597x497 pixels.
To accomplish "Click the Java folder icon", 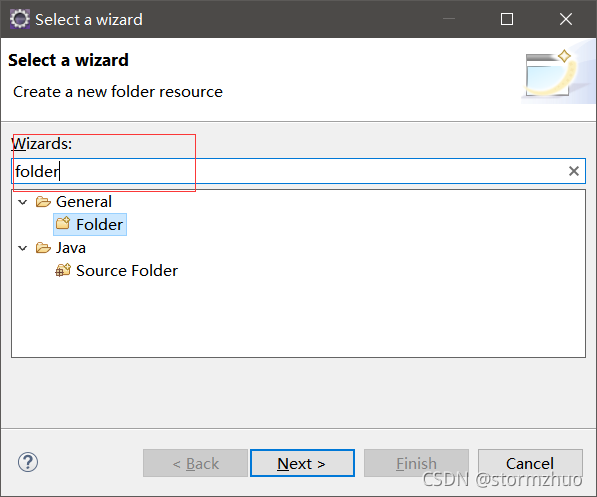I will [x=43, y=248].
